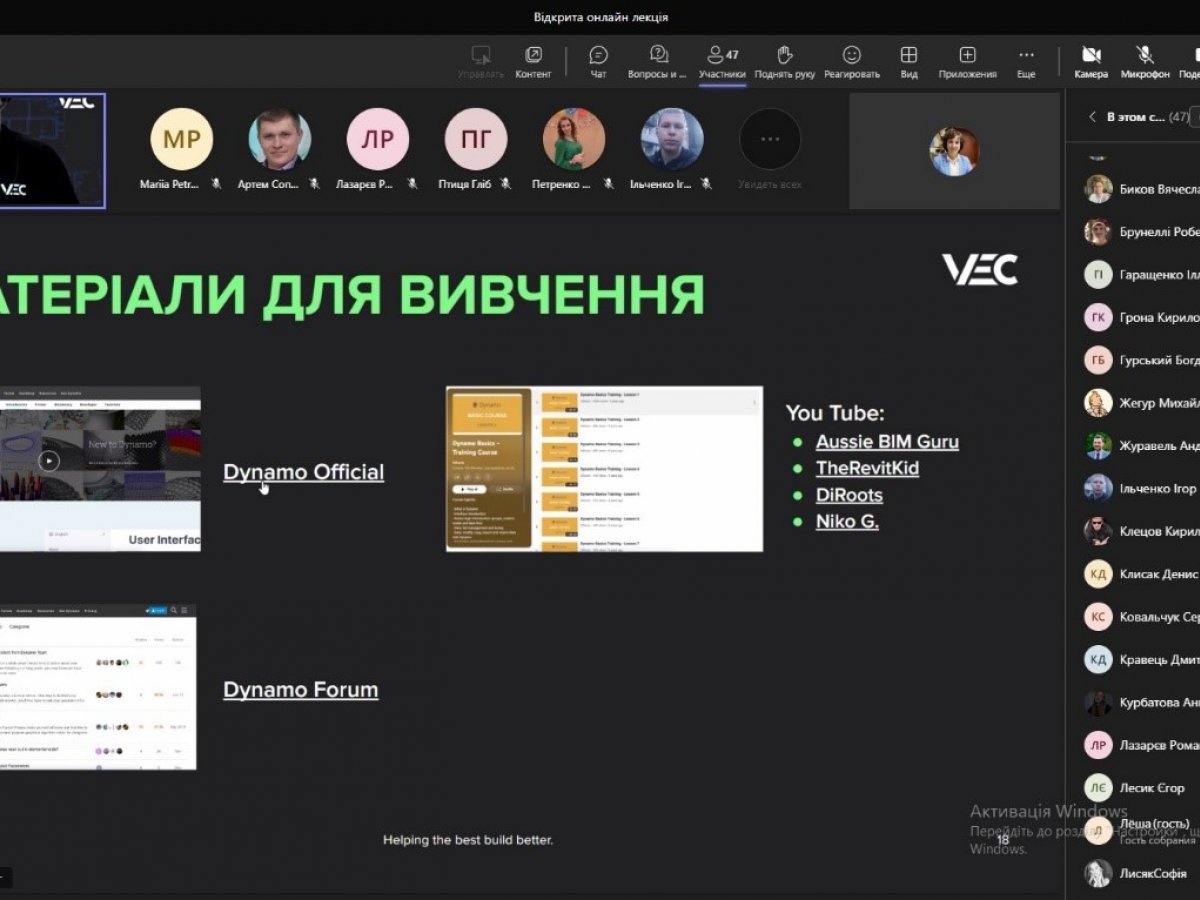This screenshot has width=1200, height=900.
Task: Open the Еще more actions menu
Action: click(x=1026, y=61)
